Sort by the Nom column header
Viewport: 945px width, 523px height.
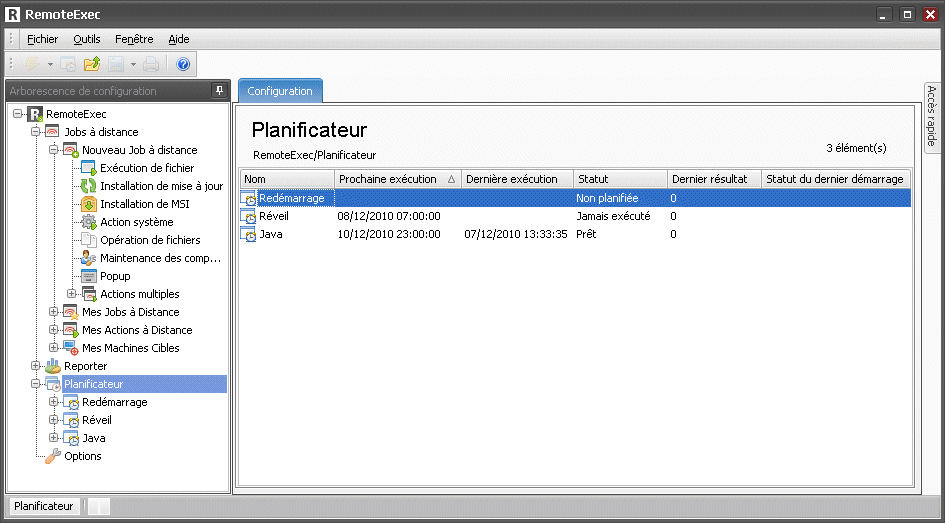click(x=287, y=179)
